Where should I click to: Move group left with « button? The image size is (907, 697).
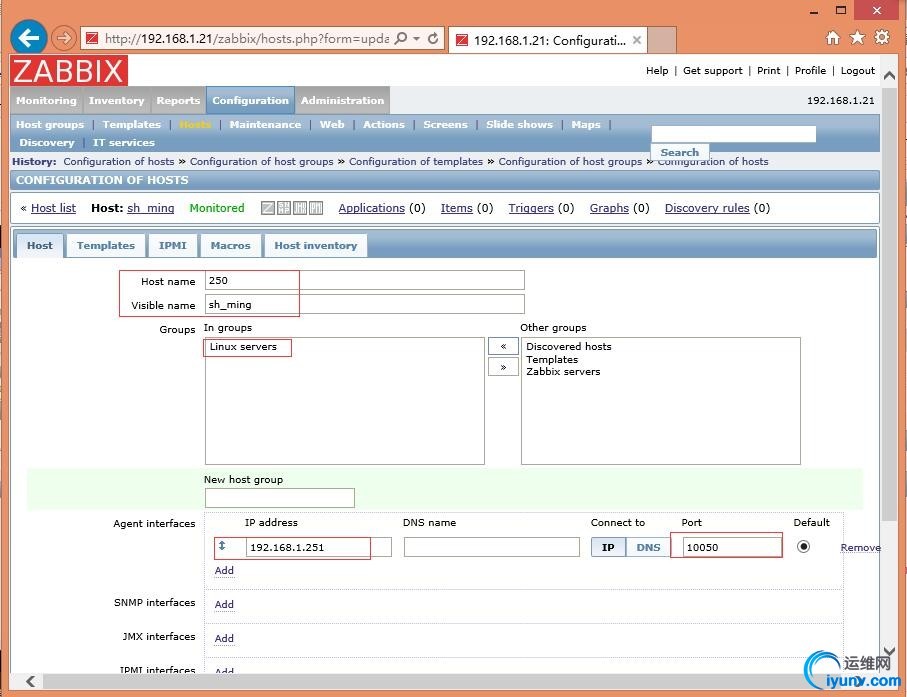503,346
